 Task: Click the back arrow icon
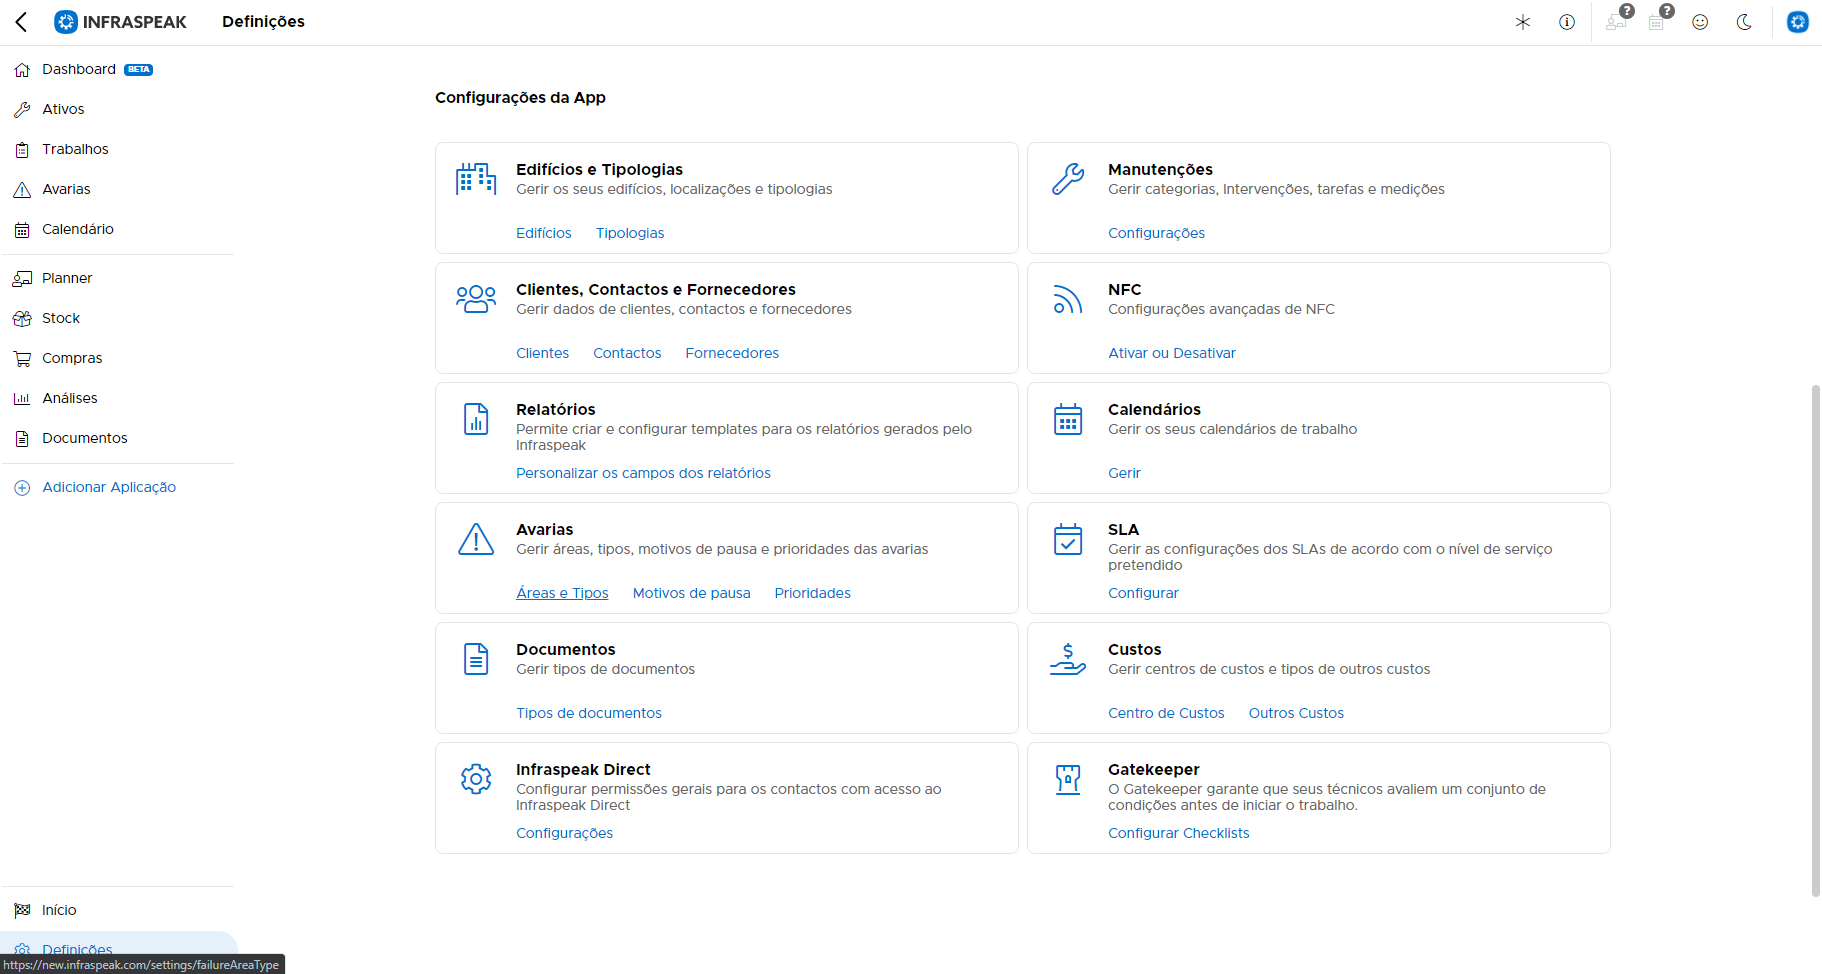[x=21, y=22]
